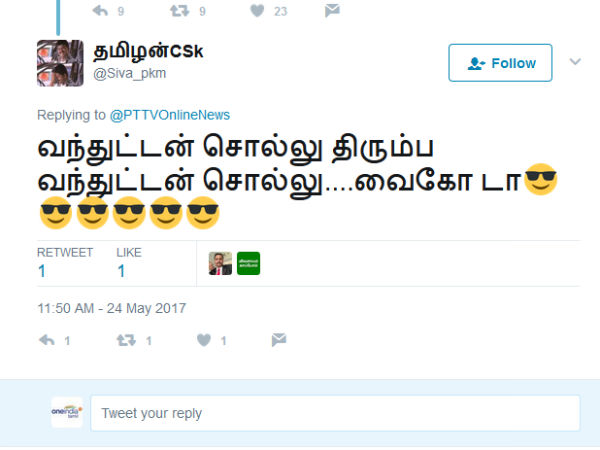Image resolution: width=600 pixels, height=450 pixels.
Task: Click the 11:50 AM - 24 May 2017 timestamp
Action: [x=112, y=308]
